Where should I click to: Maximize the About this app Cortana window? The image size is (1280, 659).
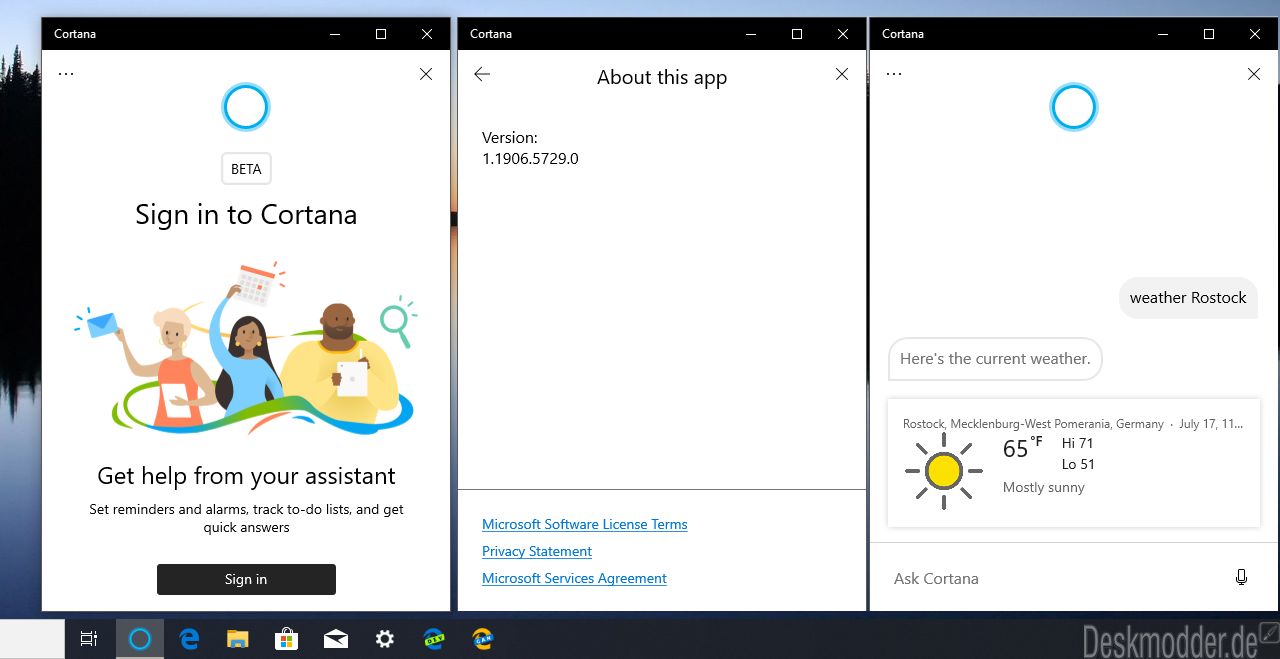pyautogui.click(x=797, y=34)
